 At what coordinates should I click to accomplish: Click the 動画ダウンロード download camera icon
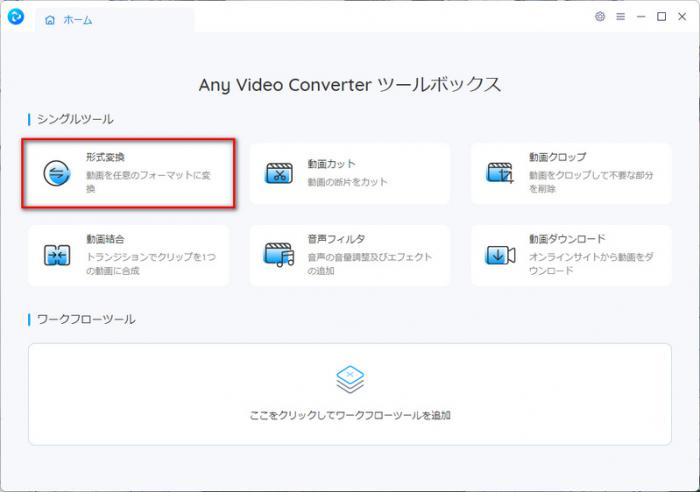point(500,255)
